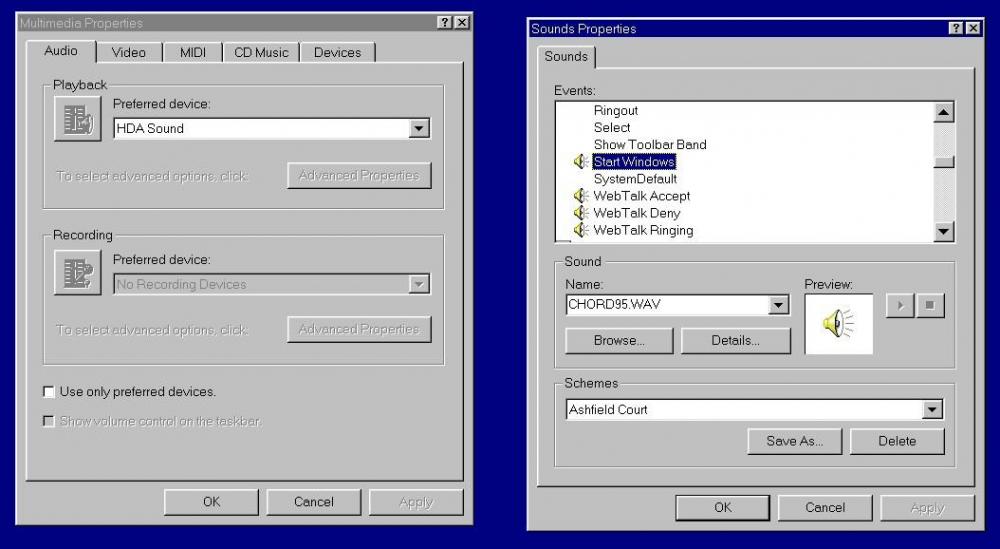Click the HDA Sound device field
Screen dimensions: 1000x549
pos(261,128)
